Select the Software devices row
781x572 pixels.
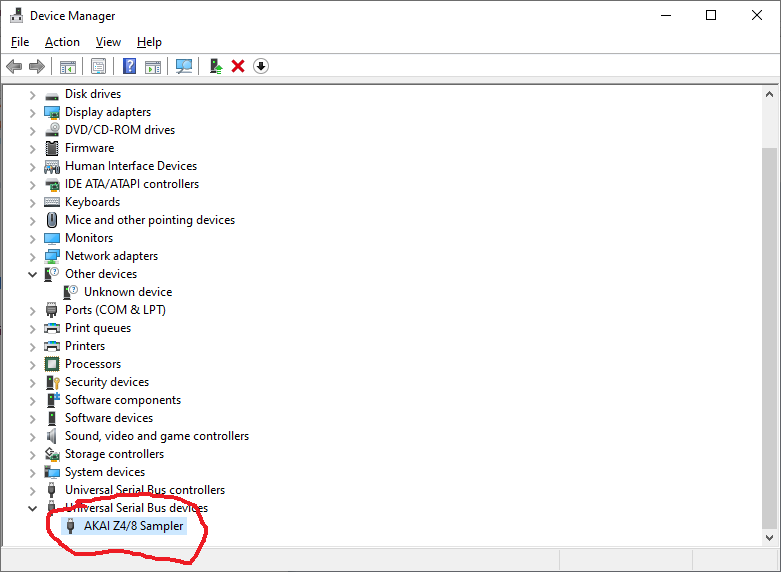tap(109, 418)
